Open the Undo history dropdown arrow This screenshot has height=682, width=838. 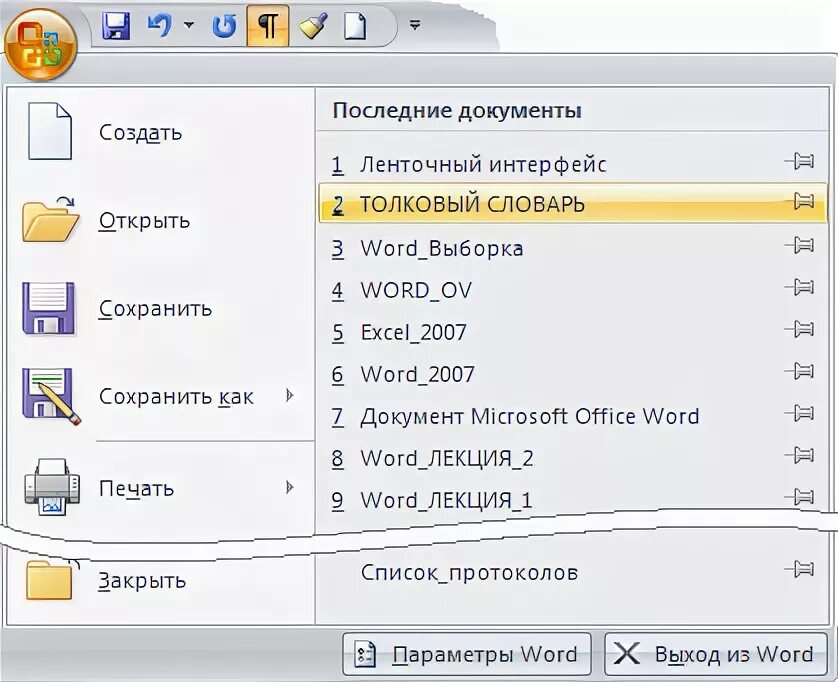(189, 25)
